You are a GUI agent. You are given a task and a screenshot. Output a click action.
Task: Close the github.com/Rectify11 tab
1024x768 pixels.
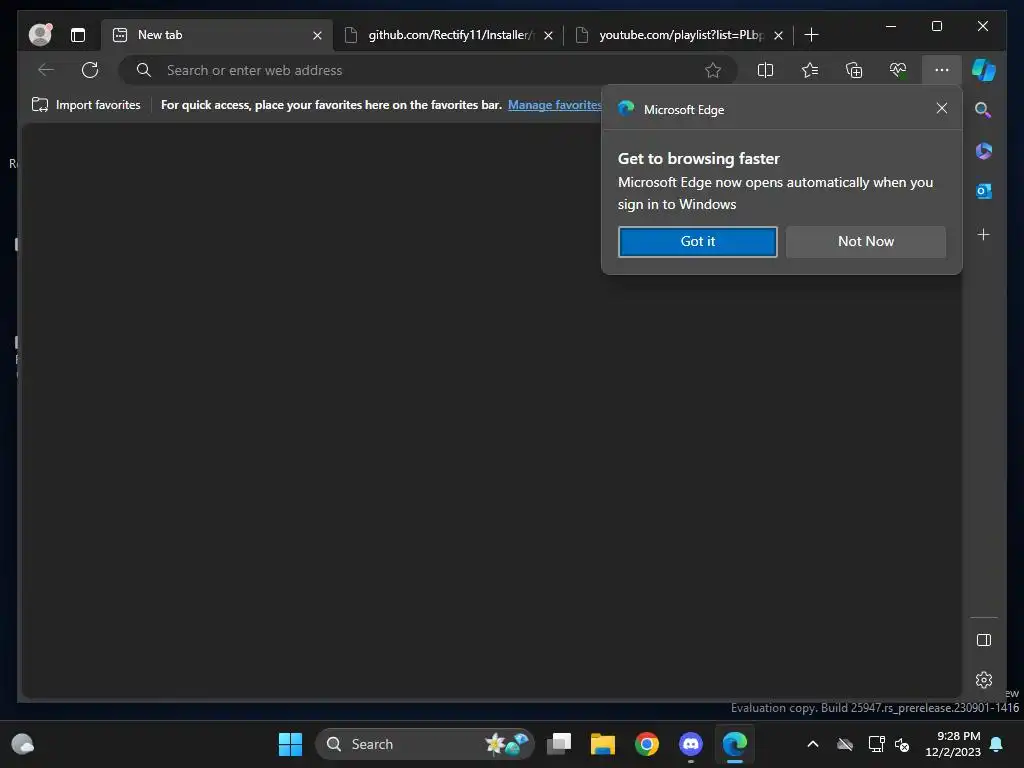pos(549,35)
